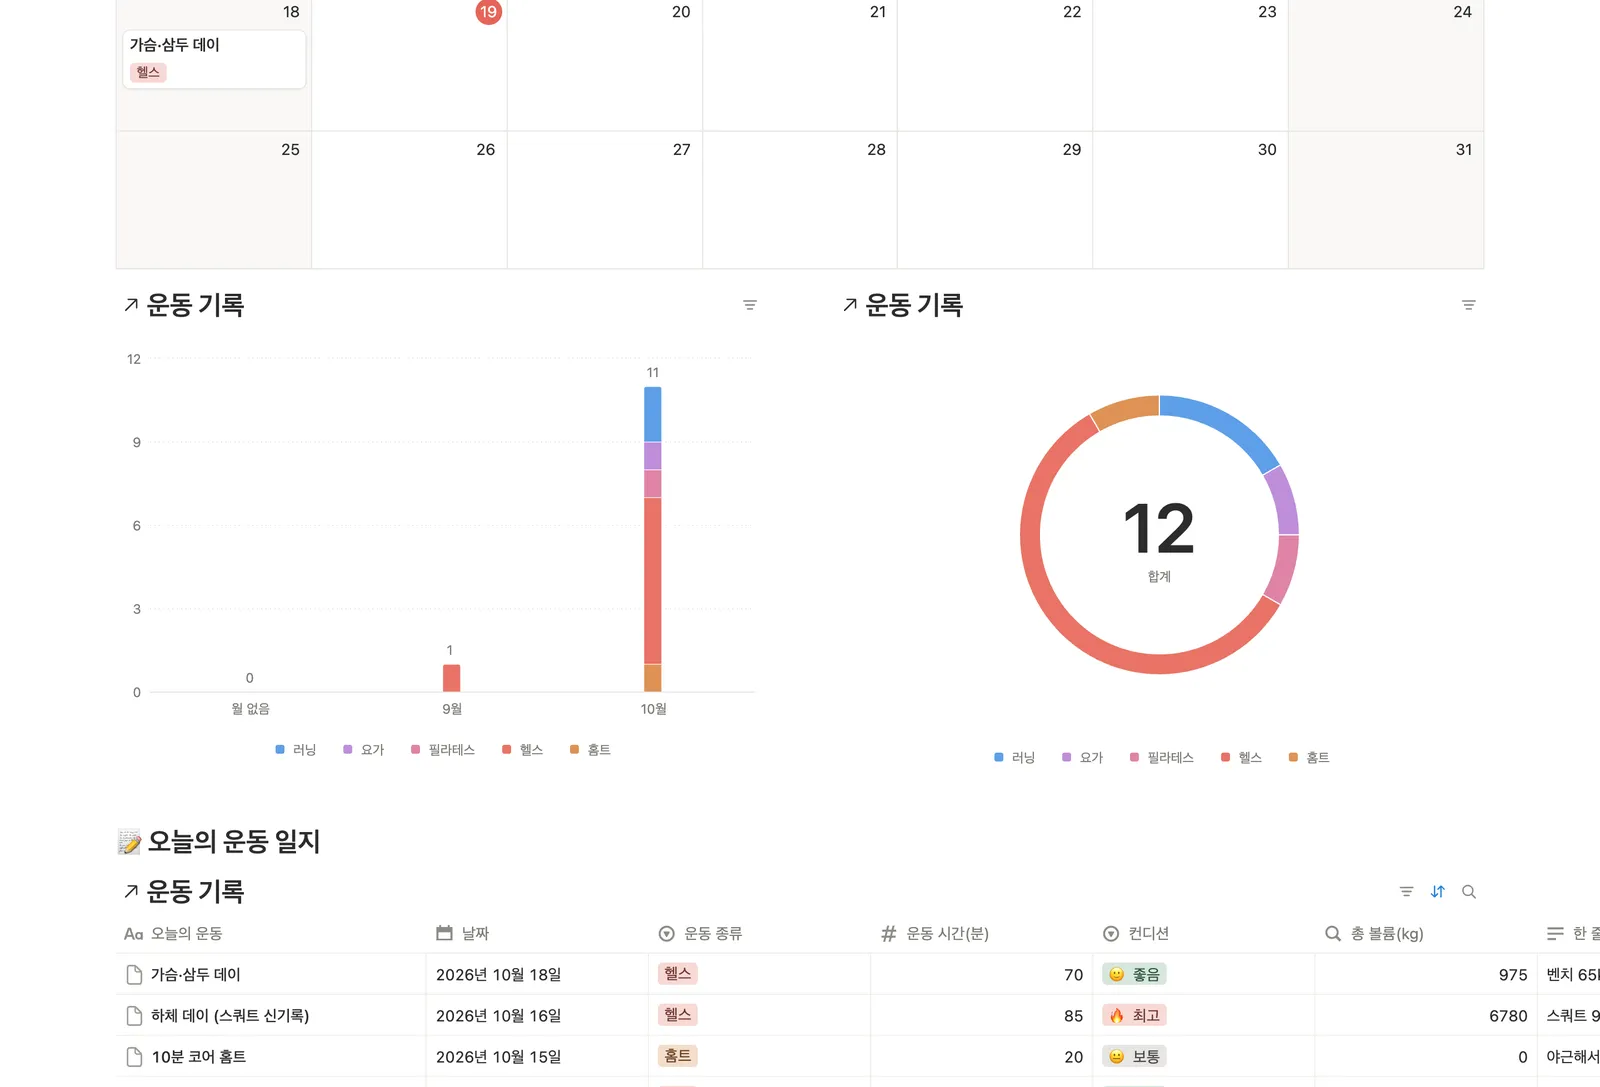Click hash icon in 운동 시간(분) header
Screen dimensions: 1600x1087
click(x=889, y=934)
